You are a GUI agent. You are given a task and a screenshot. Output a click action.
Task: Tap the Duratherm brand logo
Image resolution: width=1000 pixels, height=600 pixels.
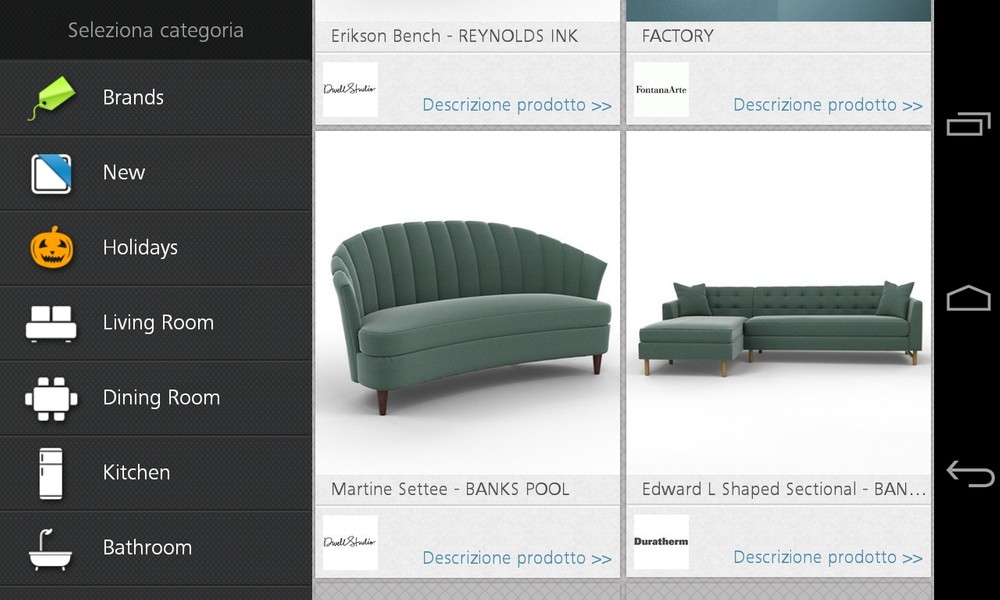point(661,542)
